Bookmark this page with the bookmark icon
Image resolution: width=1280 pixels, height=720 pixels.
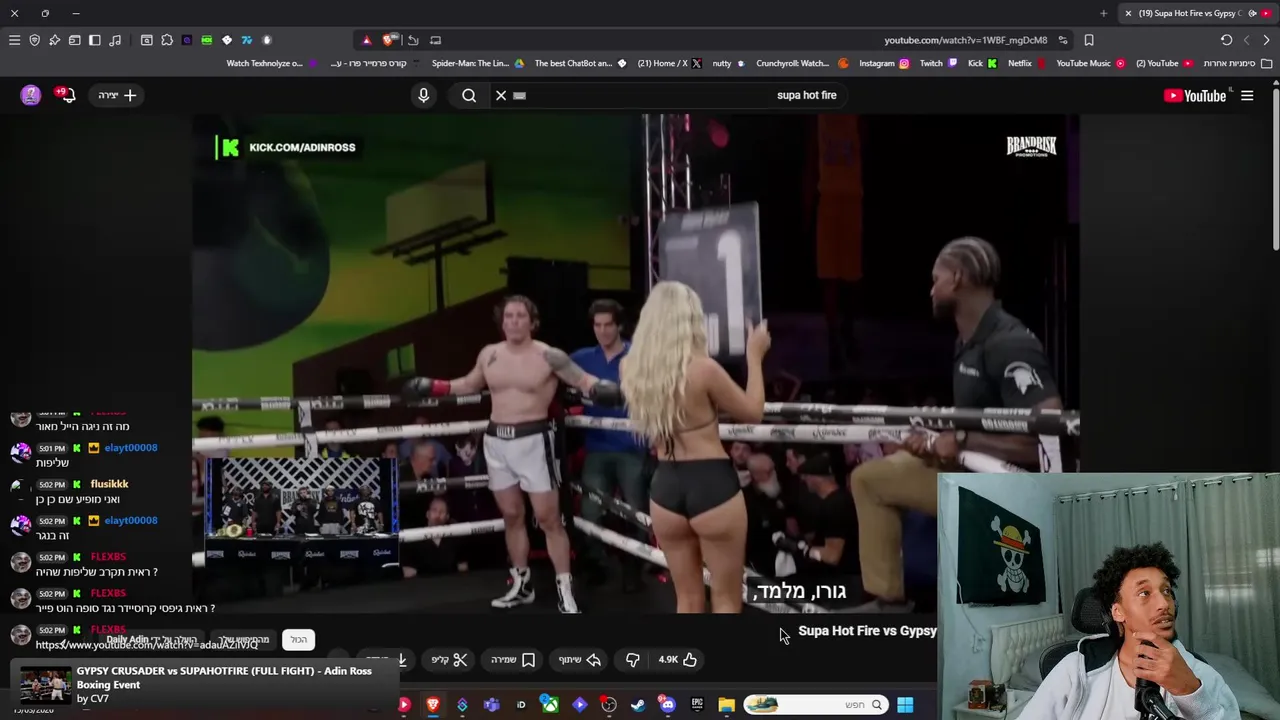(x=1089, y=40)
